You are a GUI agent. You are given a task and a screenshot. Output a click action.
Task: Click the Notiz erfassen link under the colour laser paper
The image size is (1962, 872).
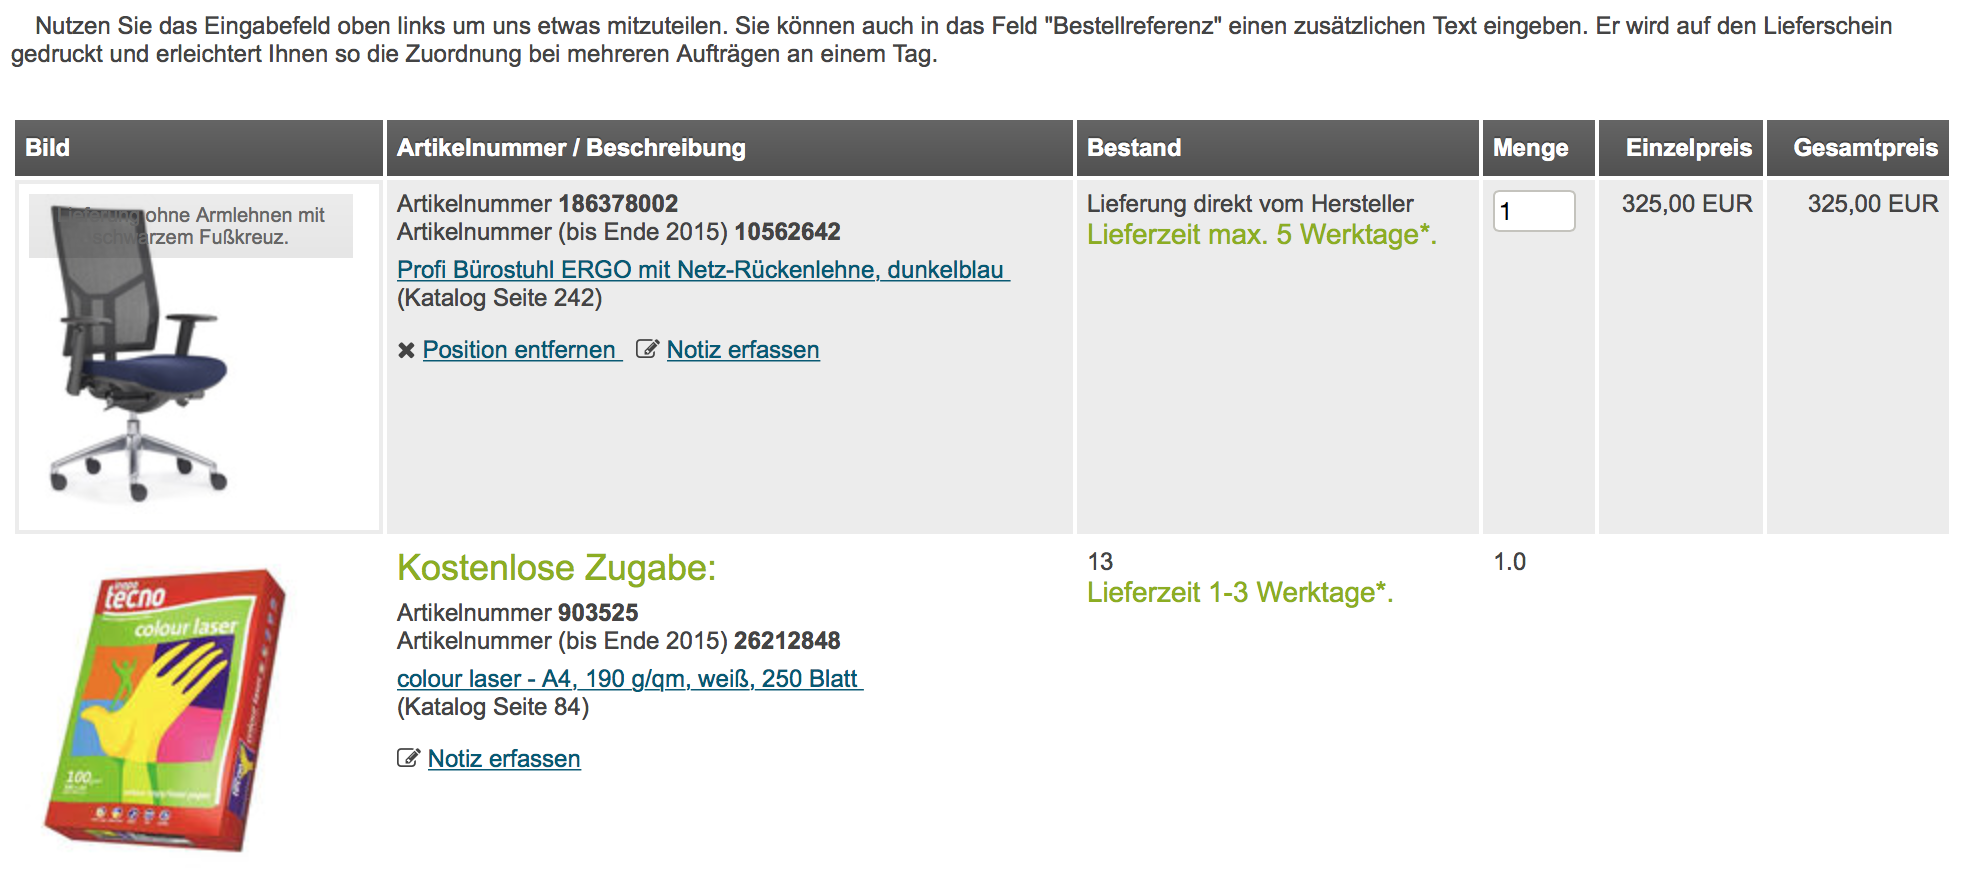[x=504, y=759]
